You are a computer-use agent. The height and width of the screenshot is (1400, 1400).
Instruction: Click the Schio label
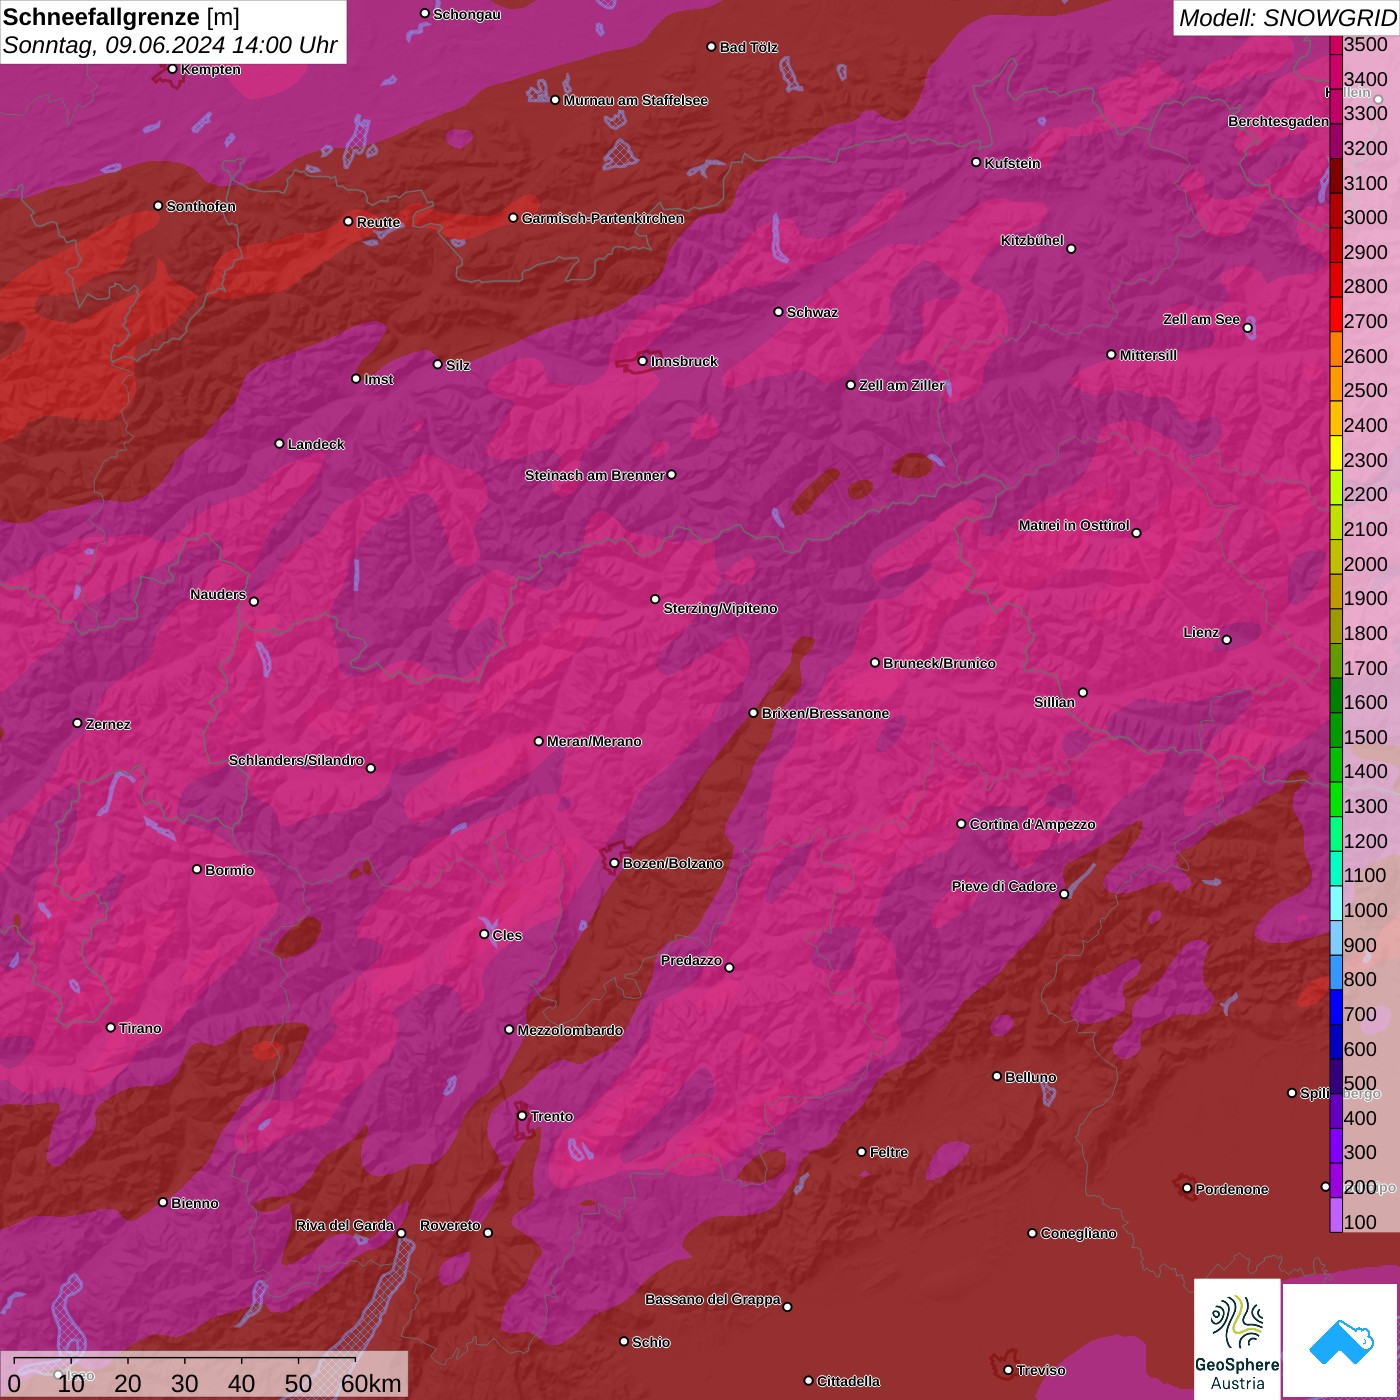click(x=651, y=1342)
